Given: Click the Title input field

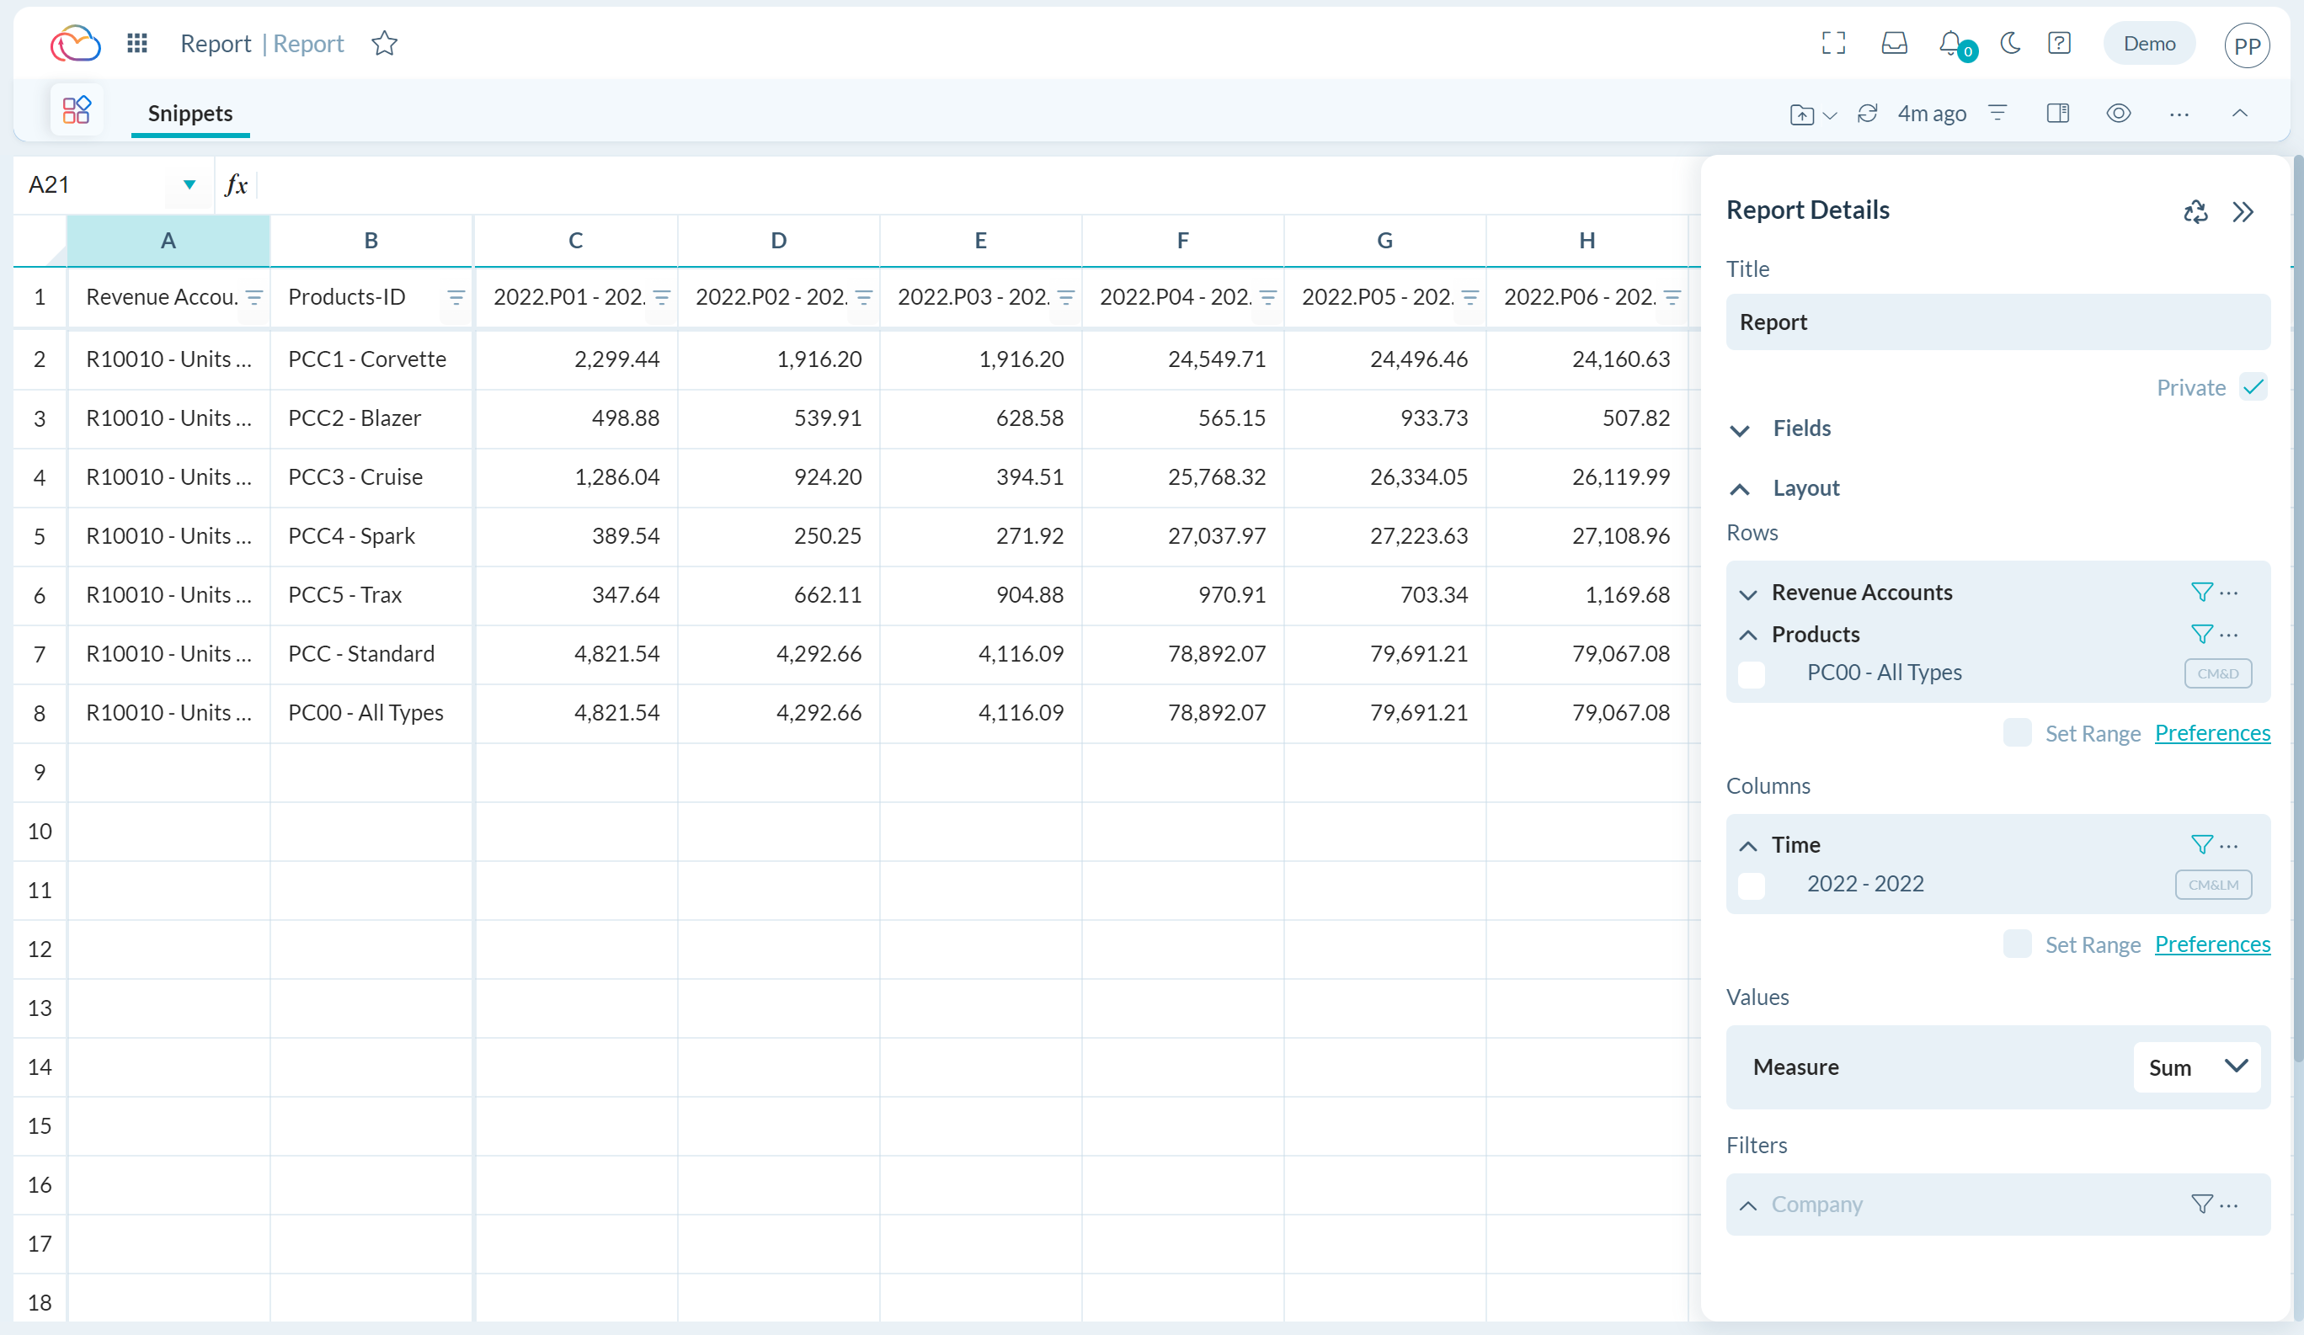Looking at the screenshot, I should tap(1997, 322).
